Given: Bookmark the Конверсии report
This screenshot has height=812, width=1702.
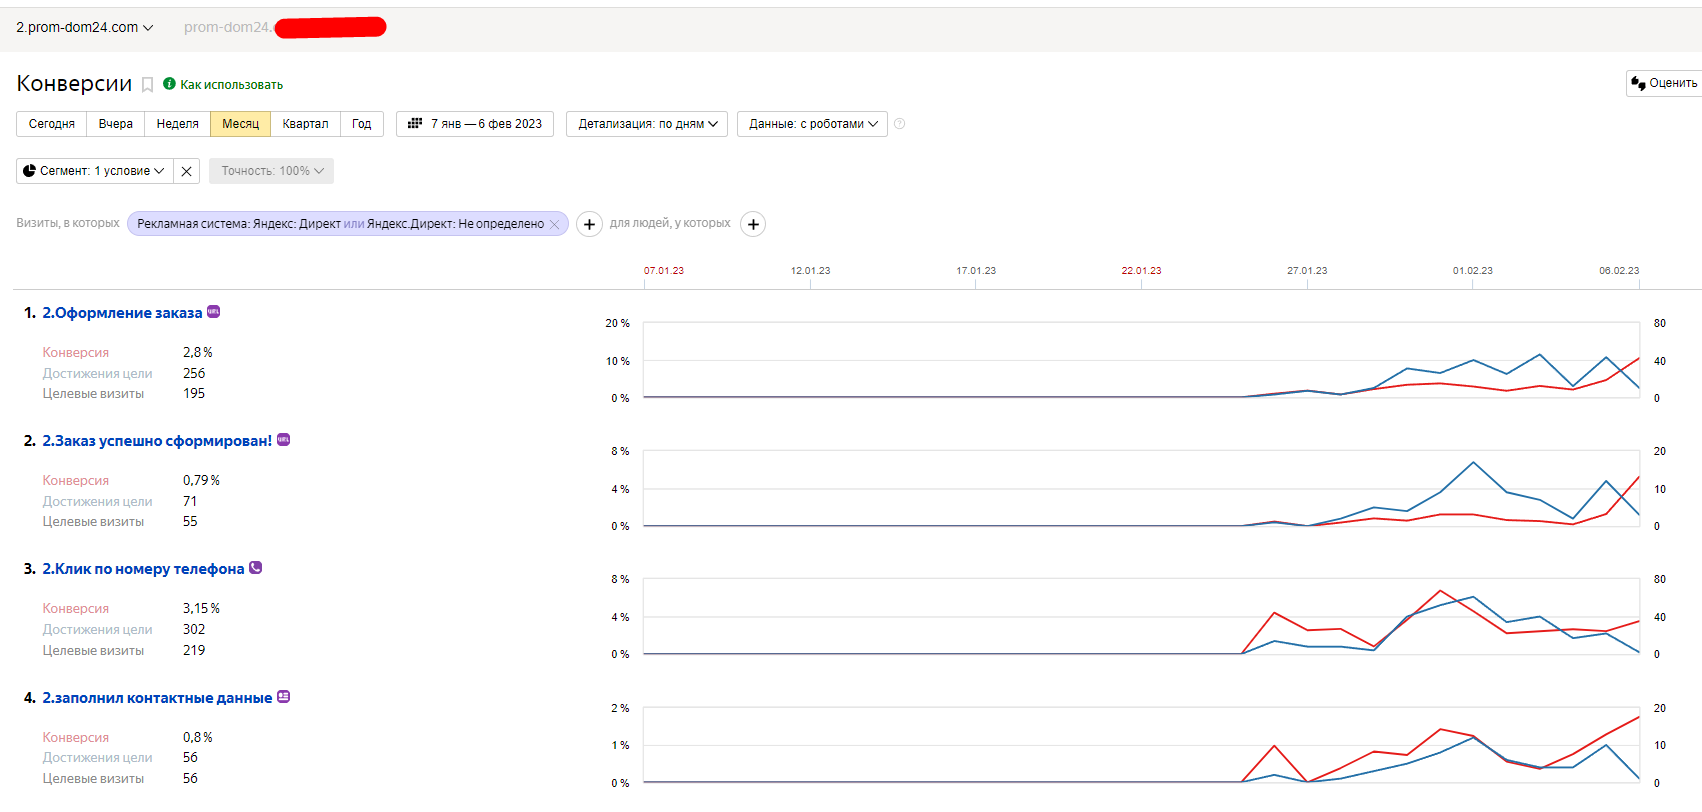Looking at the screenshot, I should point(147,85).
